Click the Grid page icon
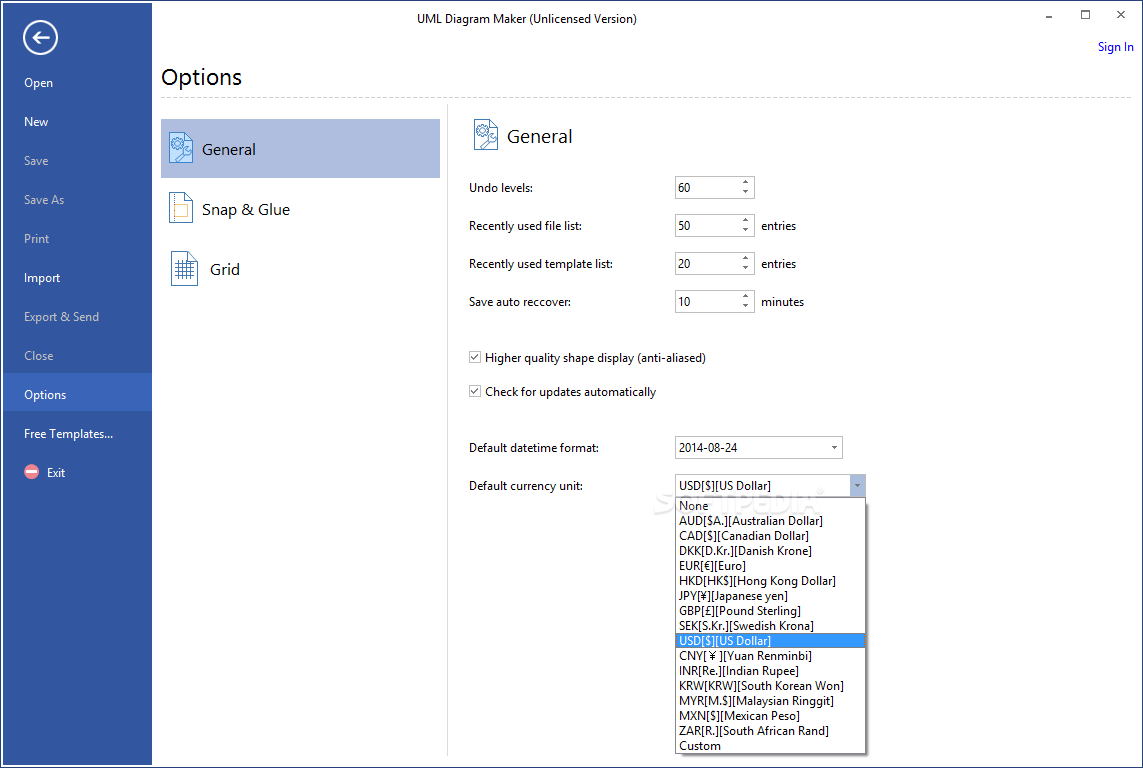 (x=184, y=268)
